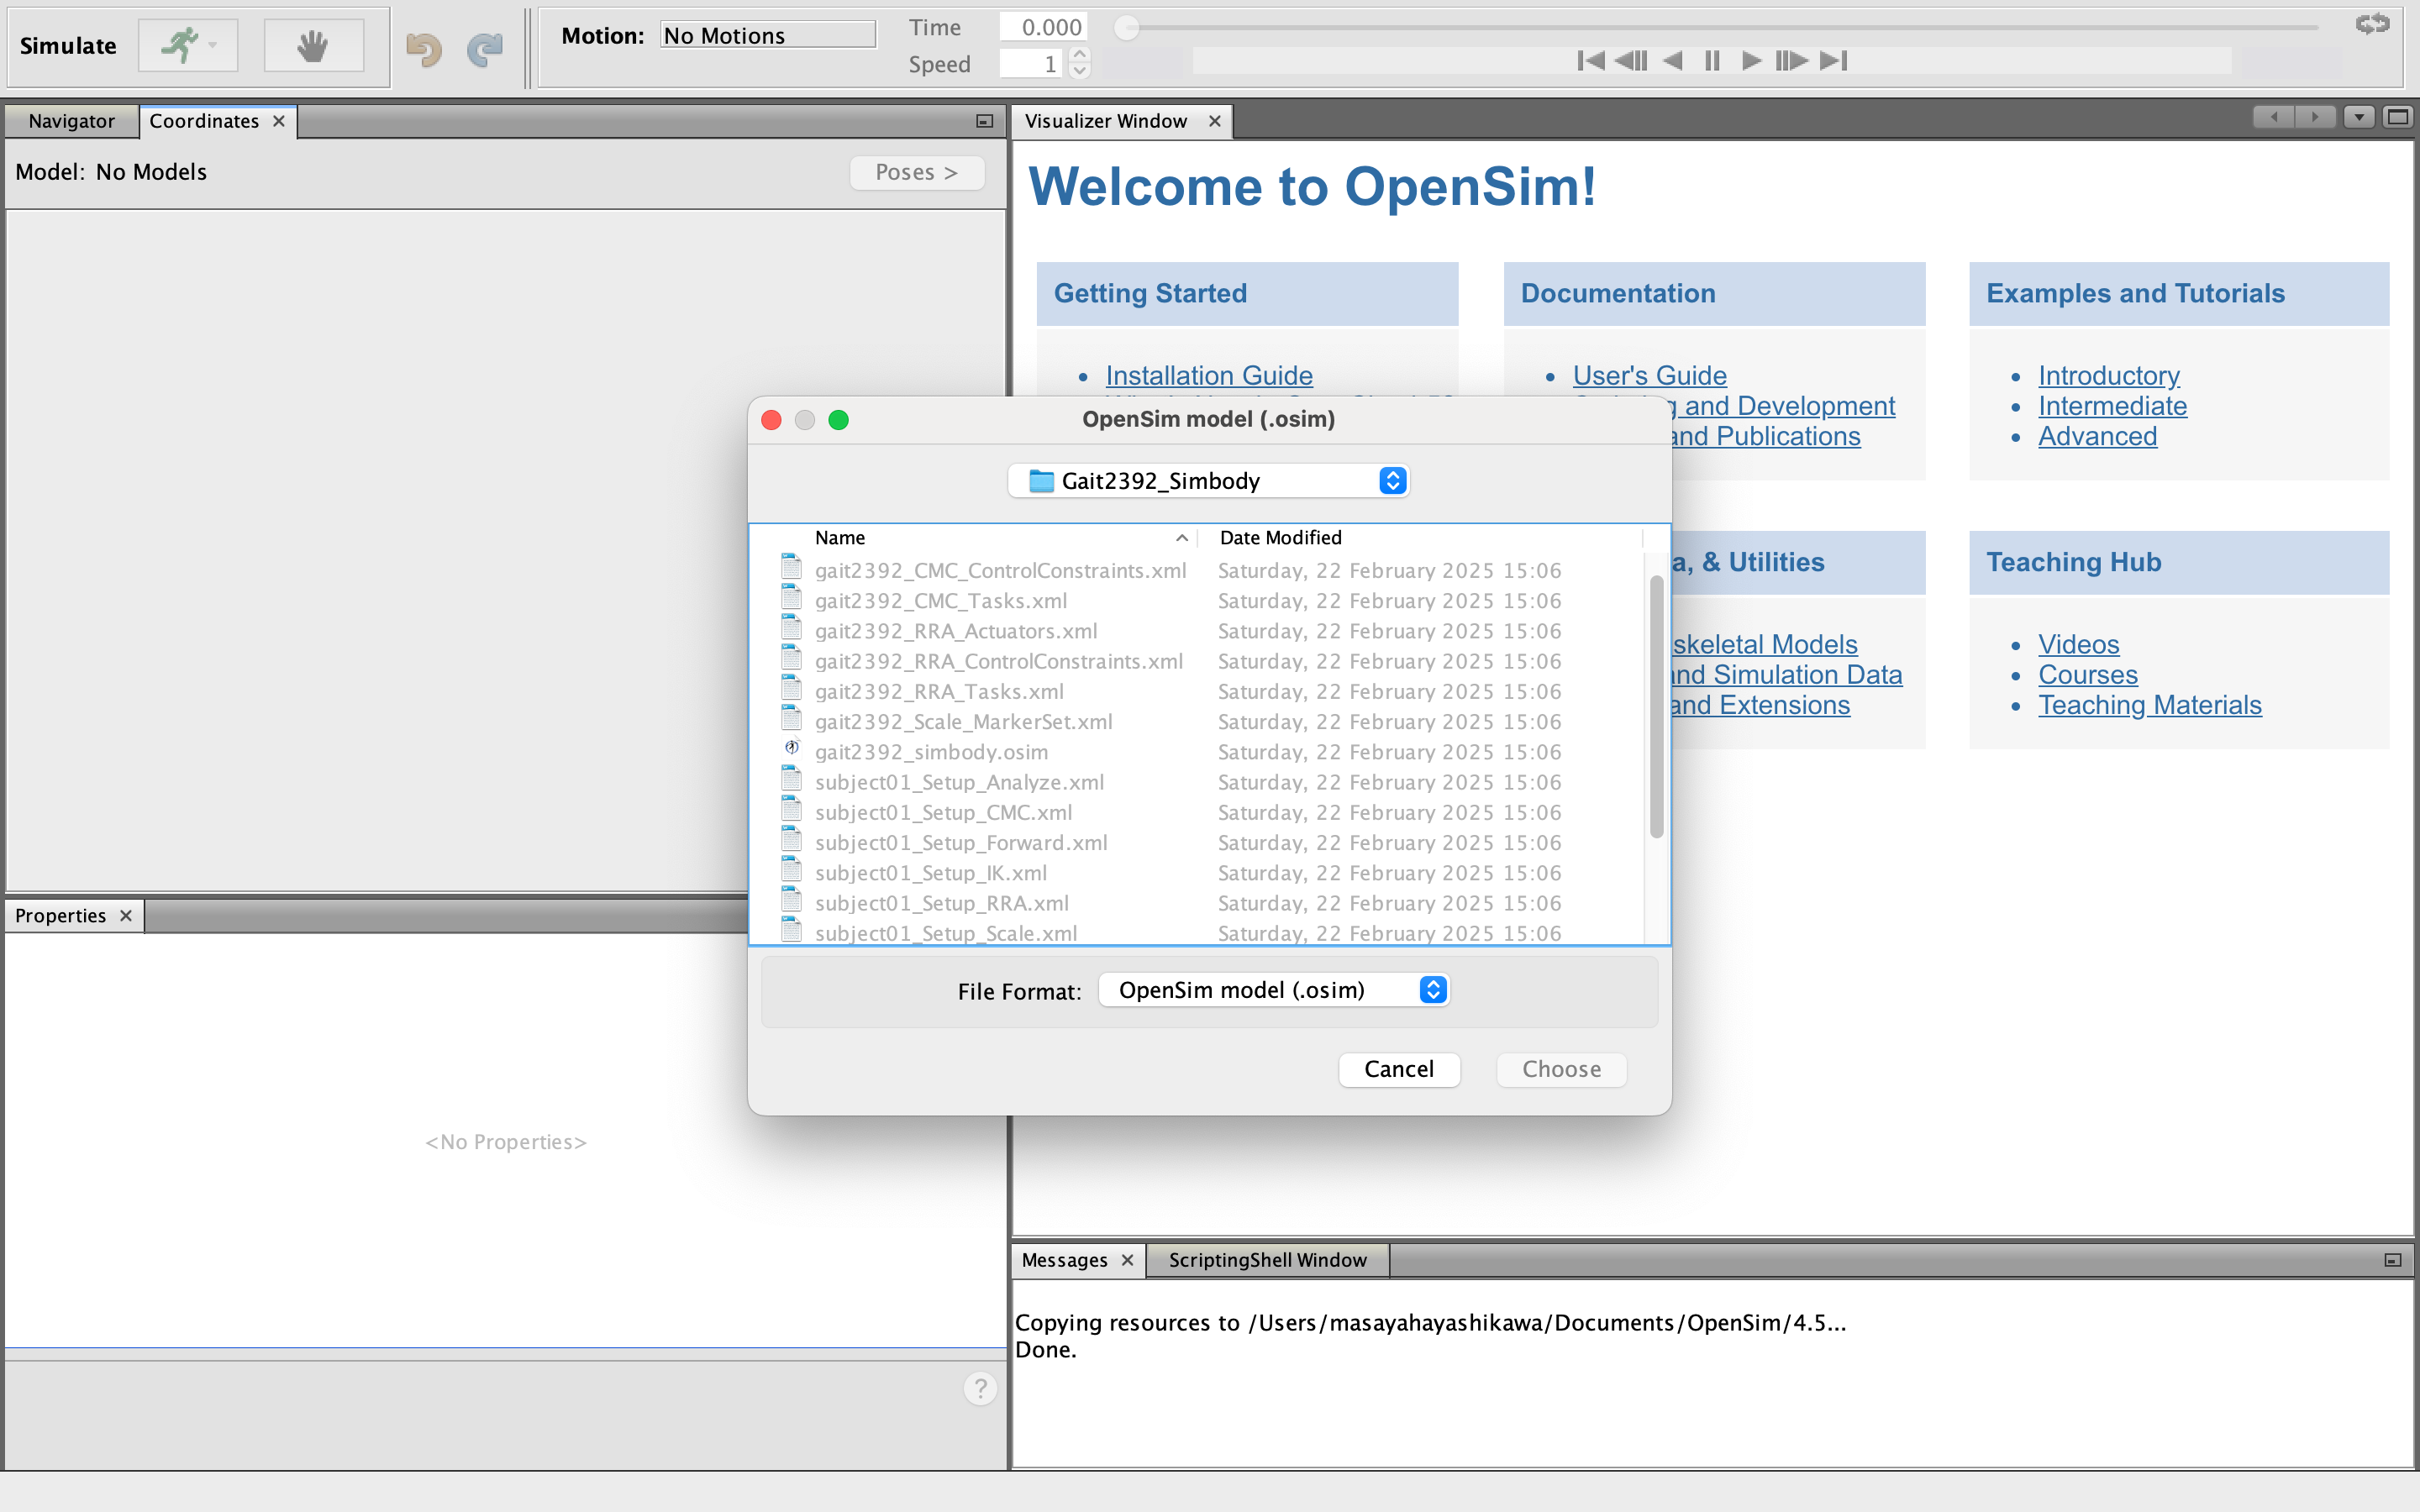This screenshot has width=2420, height=1512.
Task: Maximize the Visualizer window panel
Action: (2397, 117)
